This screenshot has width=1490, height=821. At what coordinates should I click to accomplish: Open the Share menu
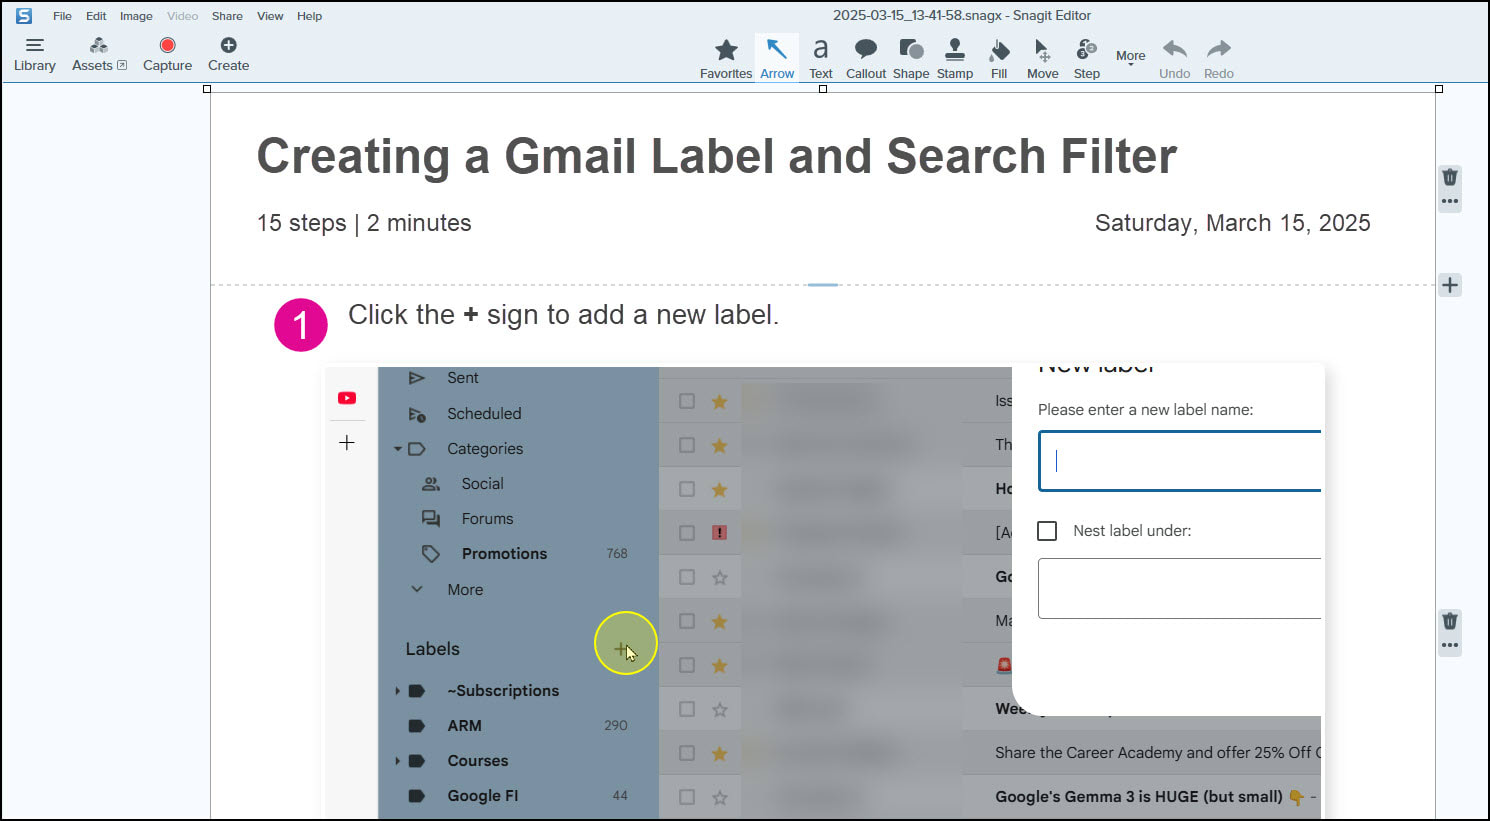pyautogui.click(x=227, y=15)
